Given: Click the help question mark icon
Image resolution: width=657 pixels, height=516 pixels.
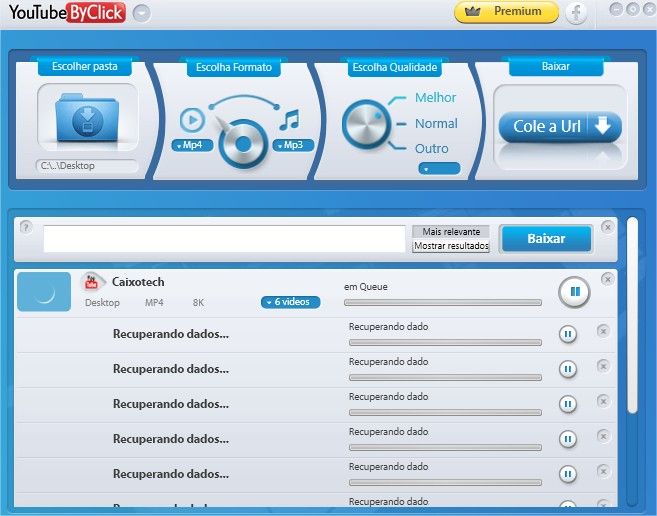Looking at the screenshot, I should point(26,227).
